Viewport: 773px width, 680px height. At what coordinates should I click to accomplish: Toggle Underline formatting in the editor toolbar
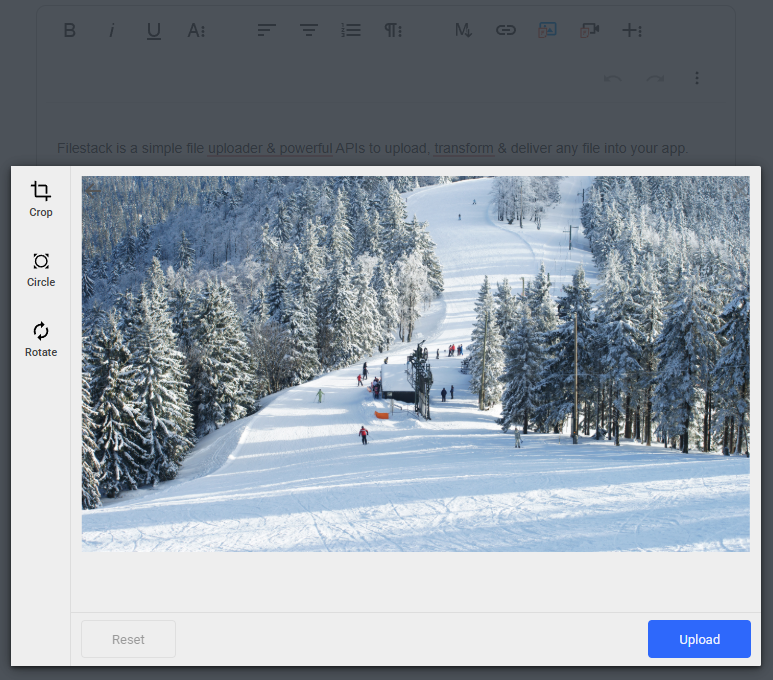coord(154,31)
